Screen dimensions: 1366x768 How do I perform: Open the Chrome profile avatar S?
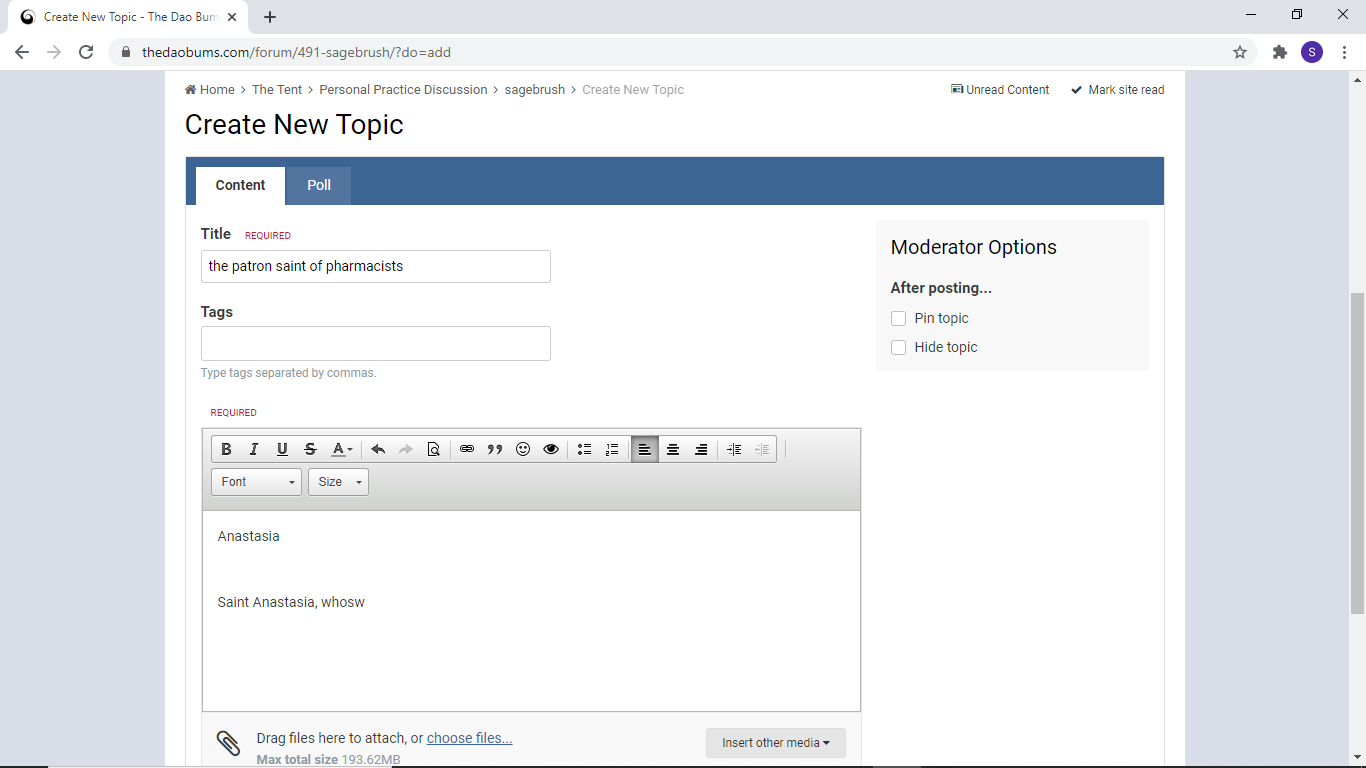point(1312,52)
